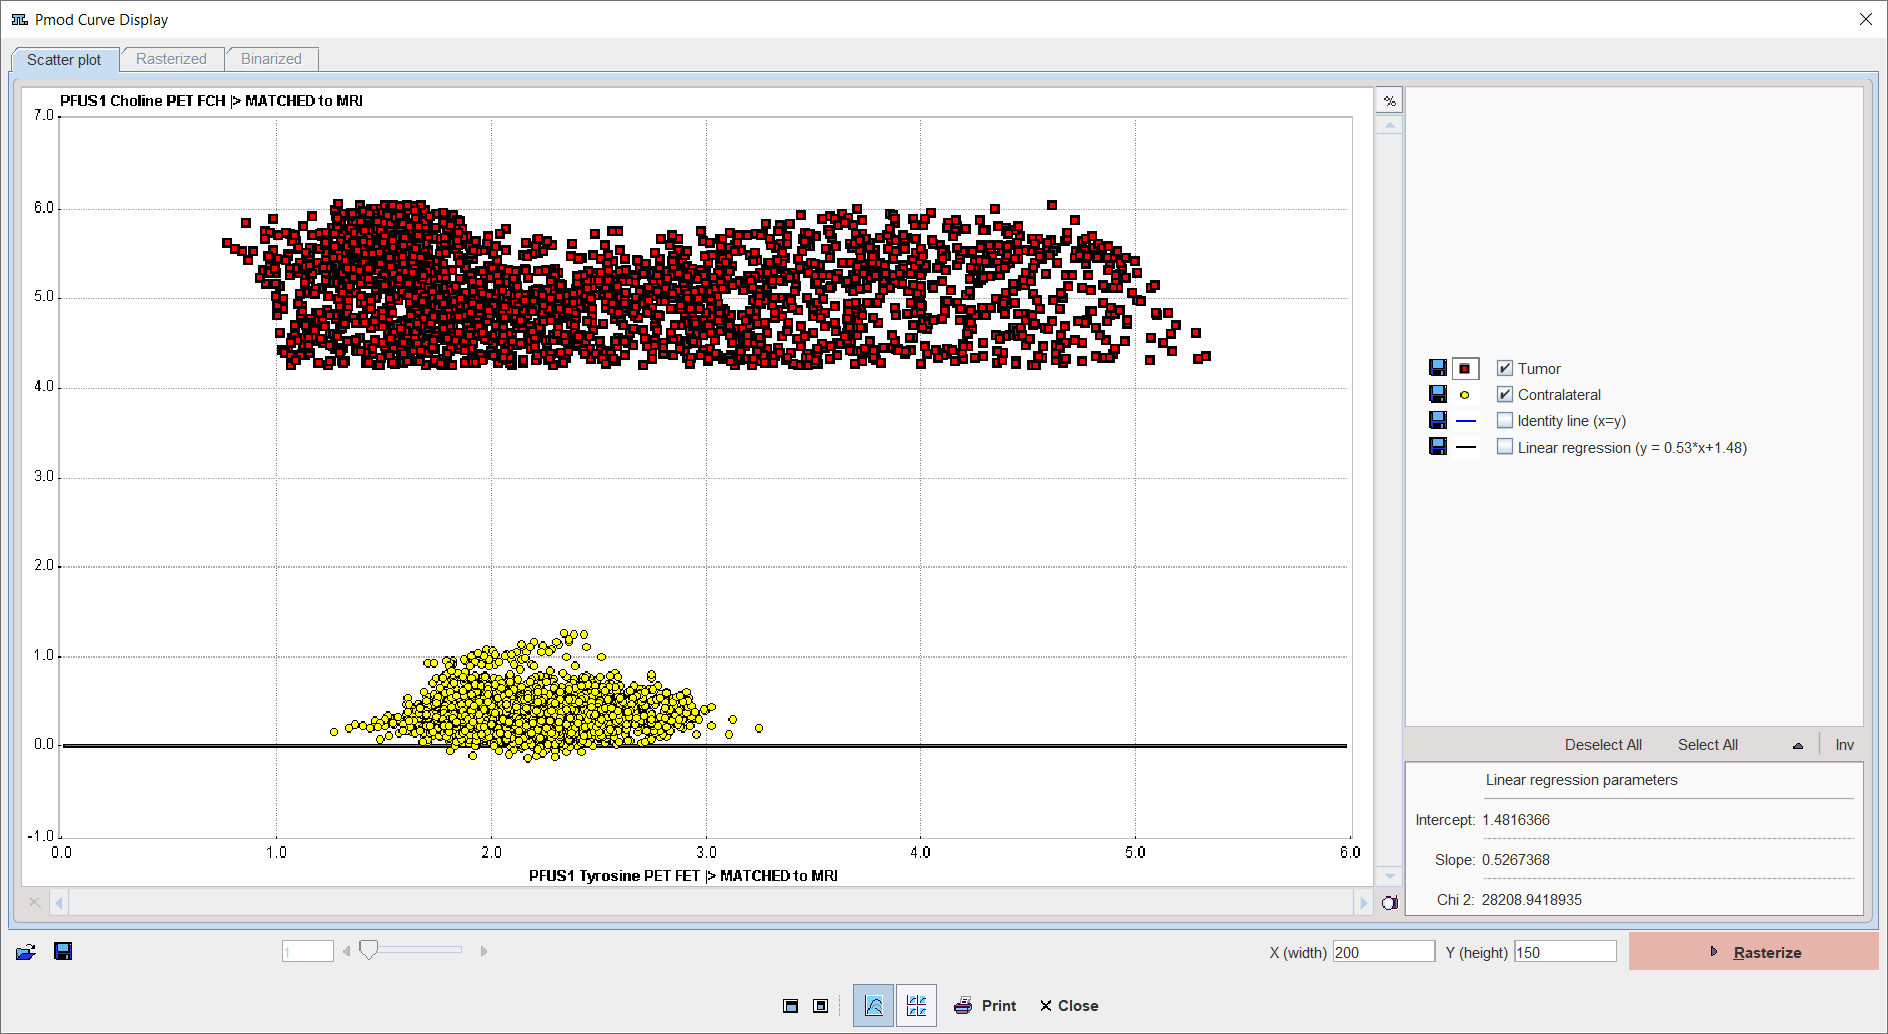
Task: Click the Inv button to invert selection
Action: (1845, 745)
